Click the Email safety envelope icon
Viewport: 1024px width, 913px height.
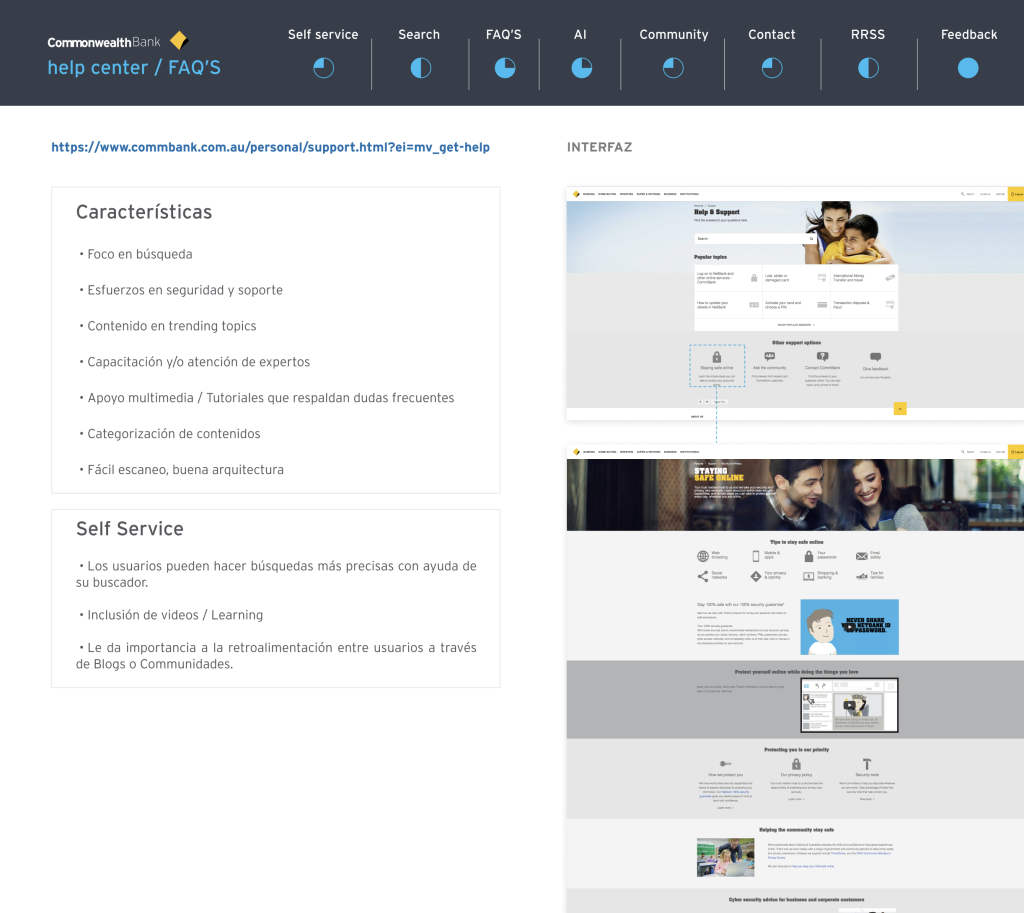point(861,556)
